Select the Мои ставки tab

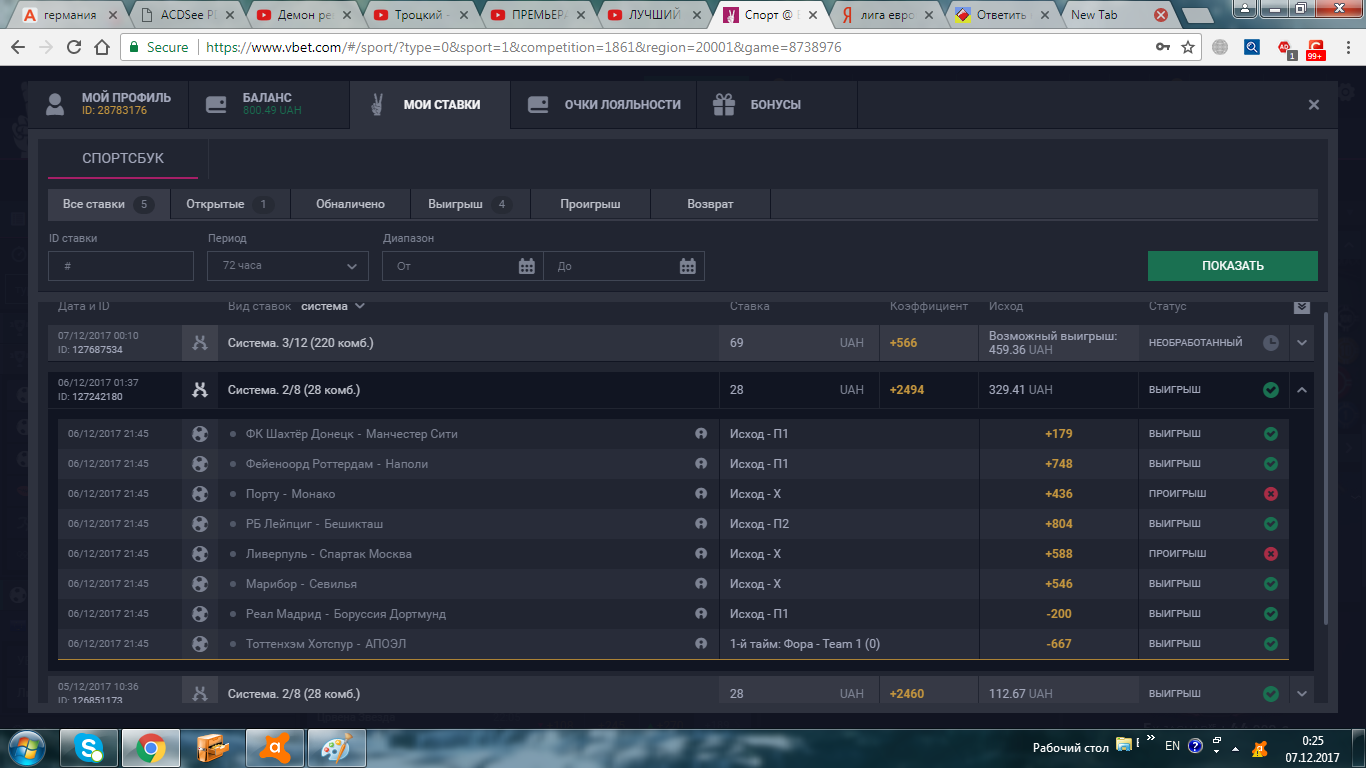click(430, 104)
